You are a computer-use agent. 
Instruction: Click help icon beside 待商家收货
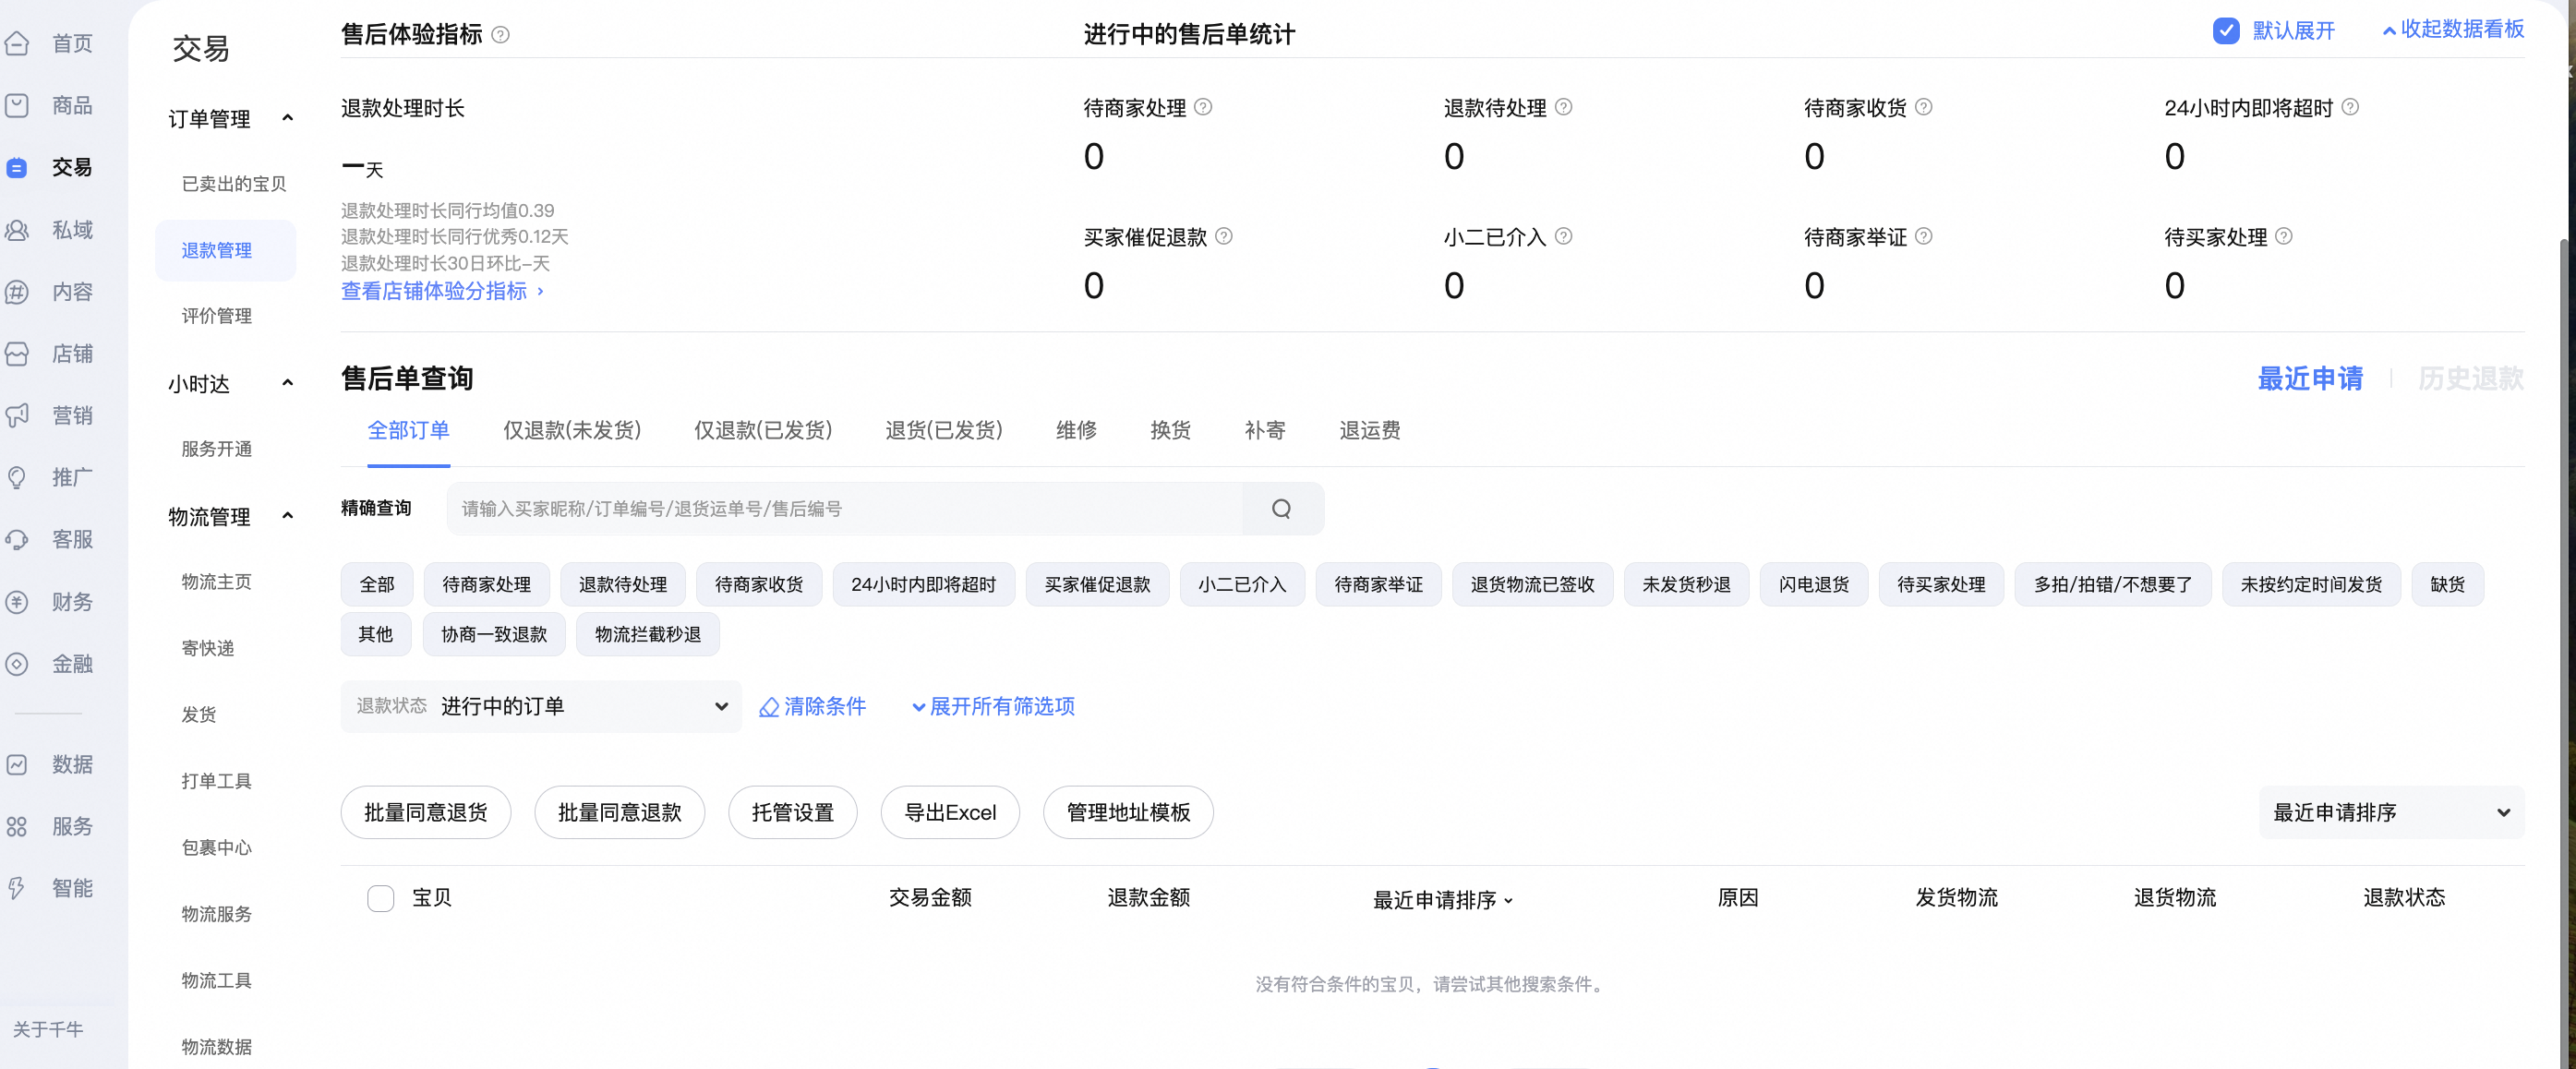tap(1923, 107)
